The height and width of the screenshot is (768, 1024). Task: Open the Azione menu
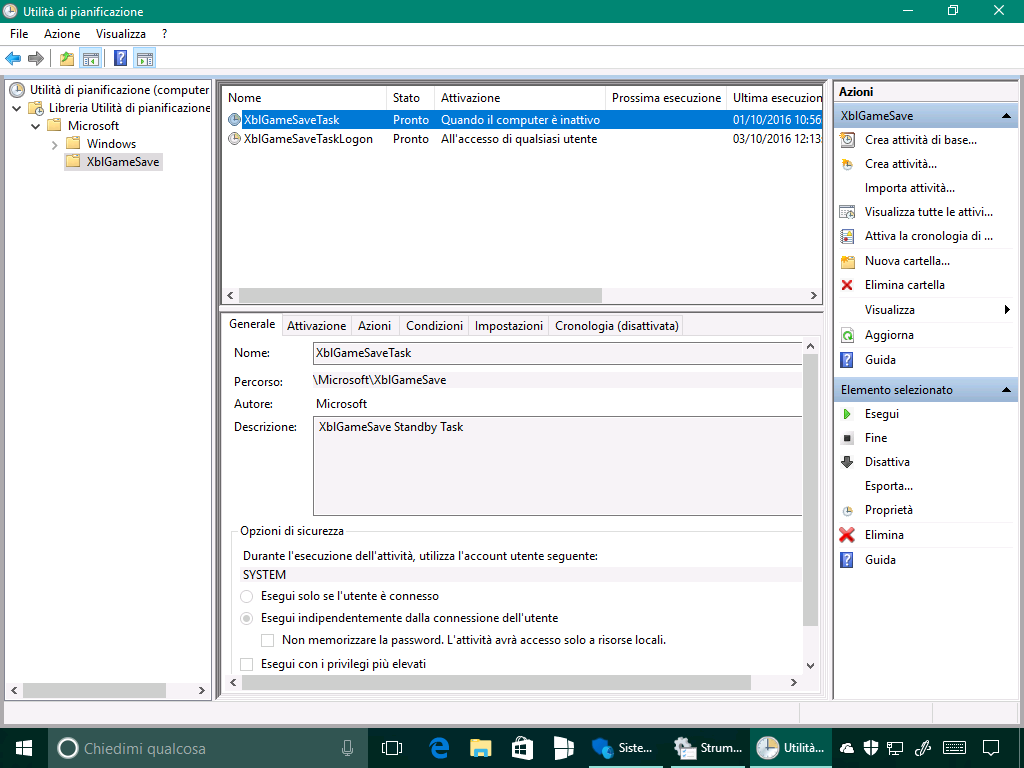(x=62, y=34)
